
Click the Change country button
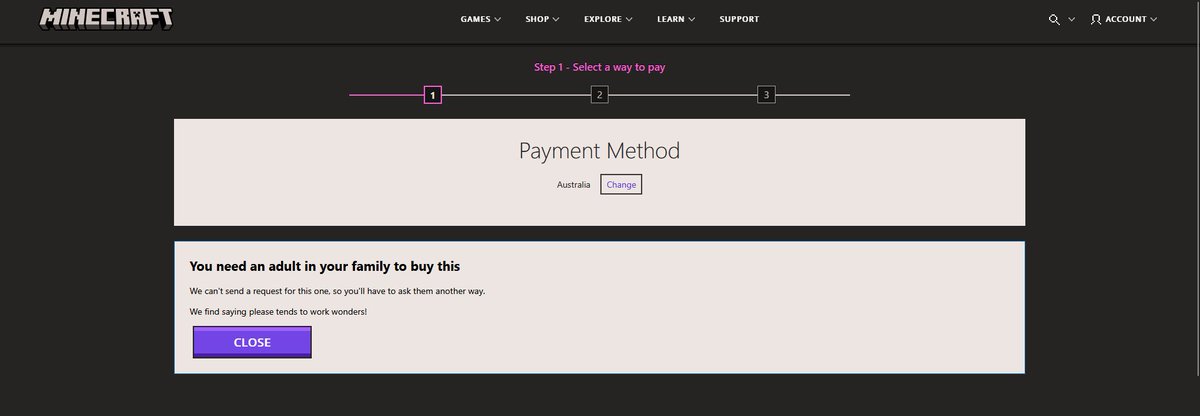[x=621, y=185]
